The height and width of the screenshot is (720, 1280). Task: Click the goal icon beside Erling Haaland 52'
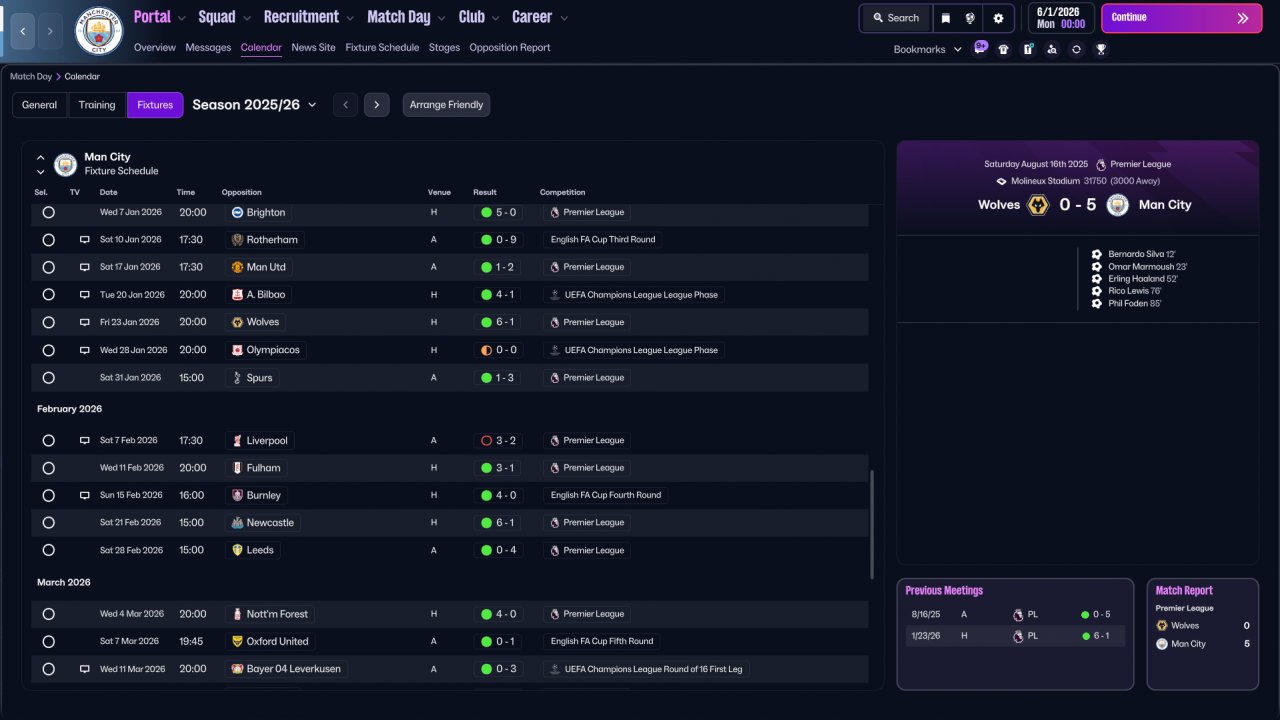click(1097, 279)
